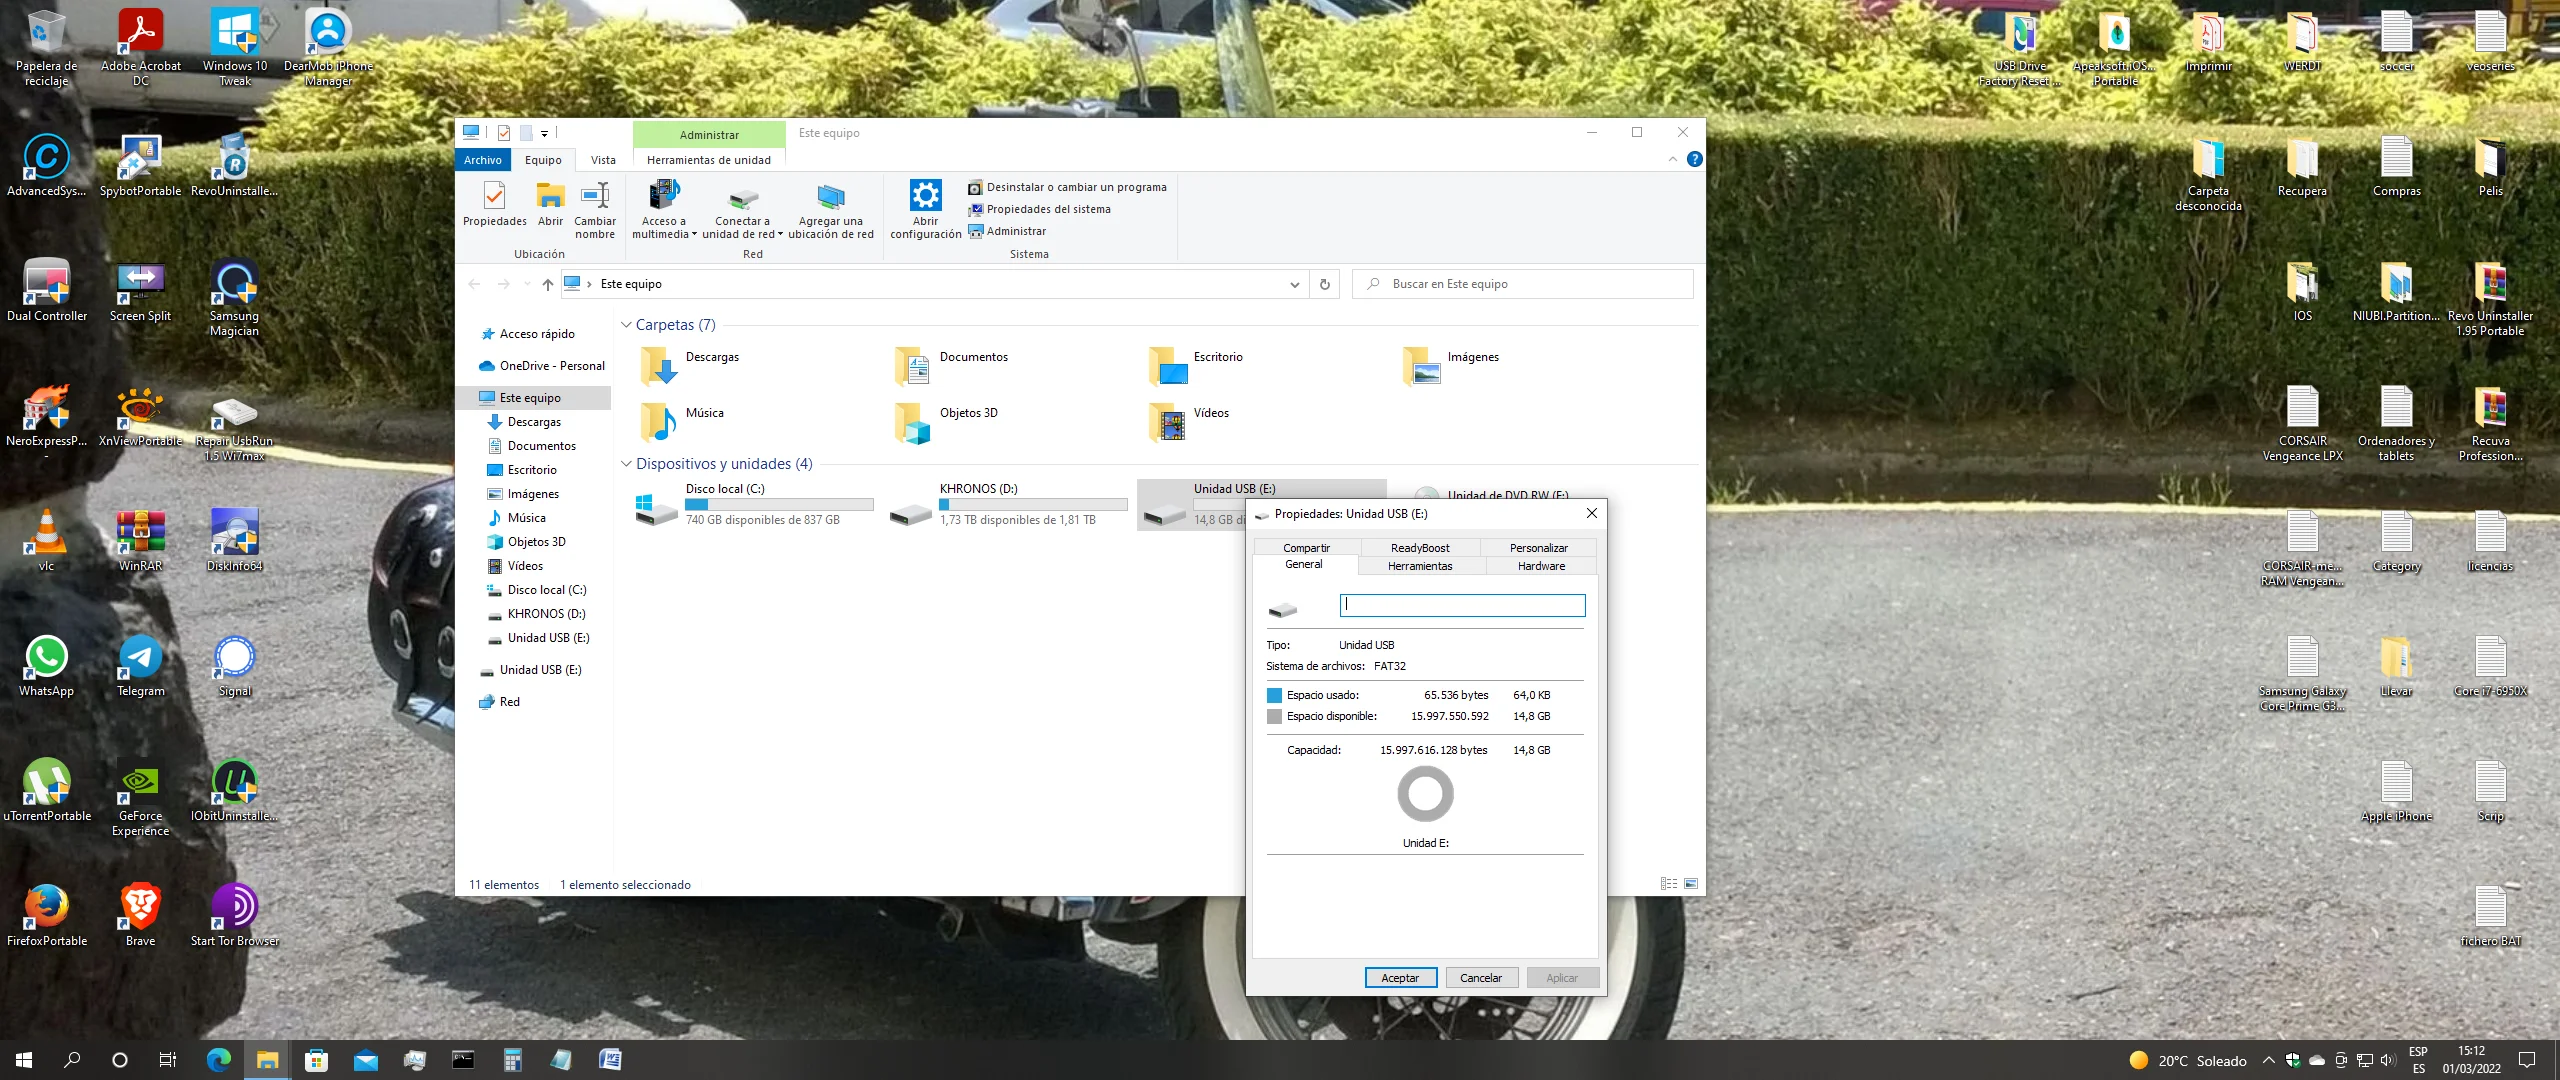Switch to large icons view in the status bar
Viewport: 2560px width, 1080px height.
click(x=1691, y=884)
